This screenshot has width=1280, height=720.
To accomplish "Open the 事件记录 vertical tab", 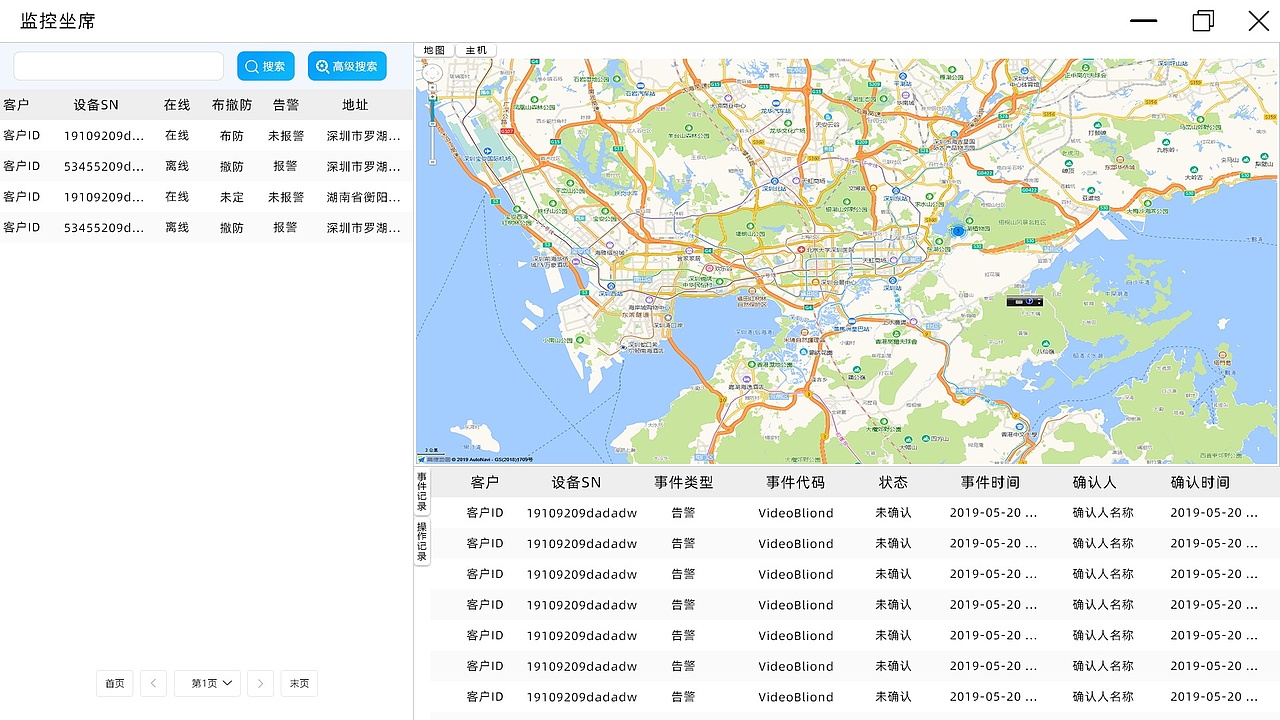I will click(x=421, y=490).
